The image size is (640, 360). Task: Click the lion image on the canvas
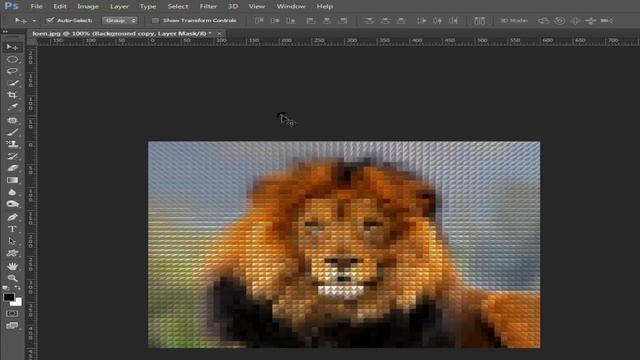tap(344, 244)
